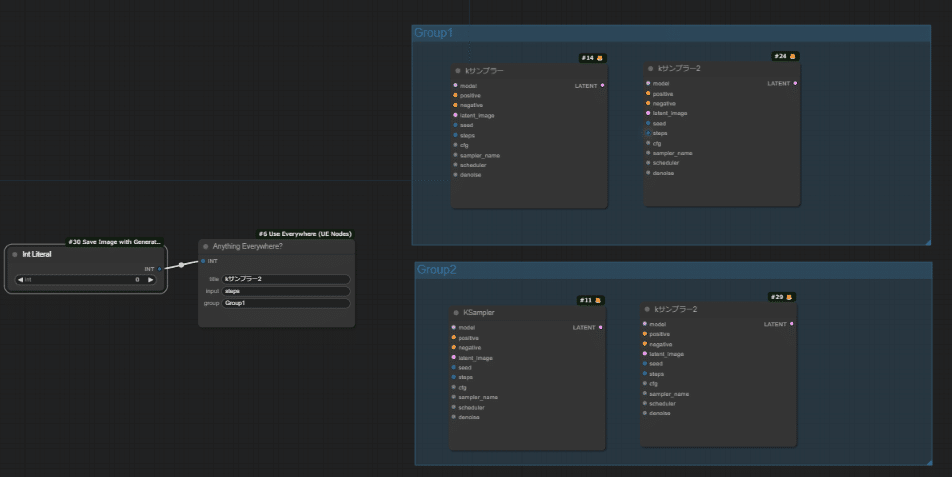Click the '#6 Use Everywhere (UE Nodes)' badge
The width and height of the screenshot is (952, 477).
click(305, 234)
